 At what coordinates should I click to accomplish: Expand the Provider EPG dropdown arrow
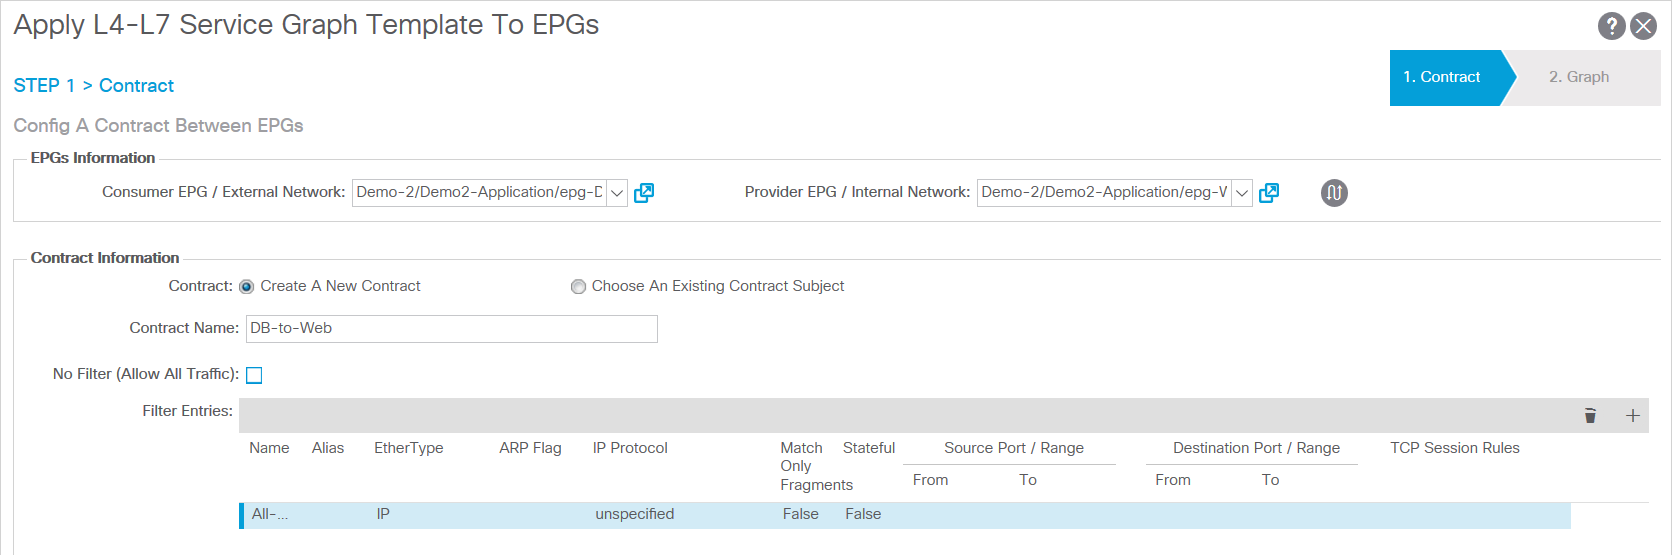(x=1242, y=193)
